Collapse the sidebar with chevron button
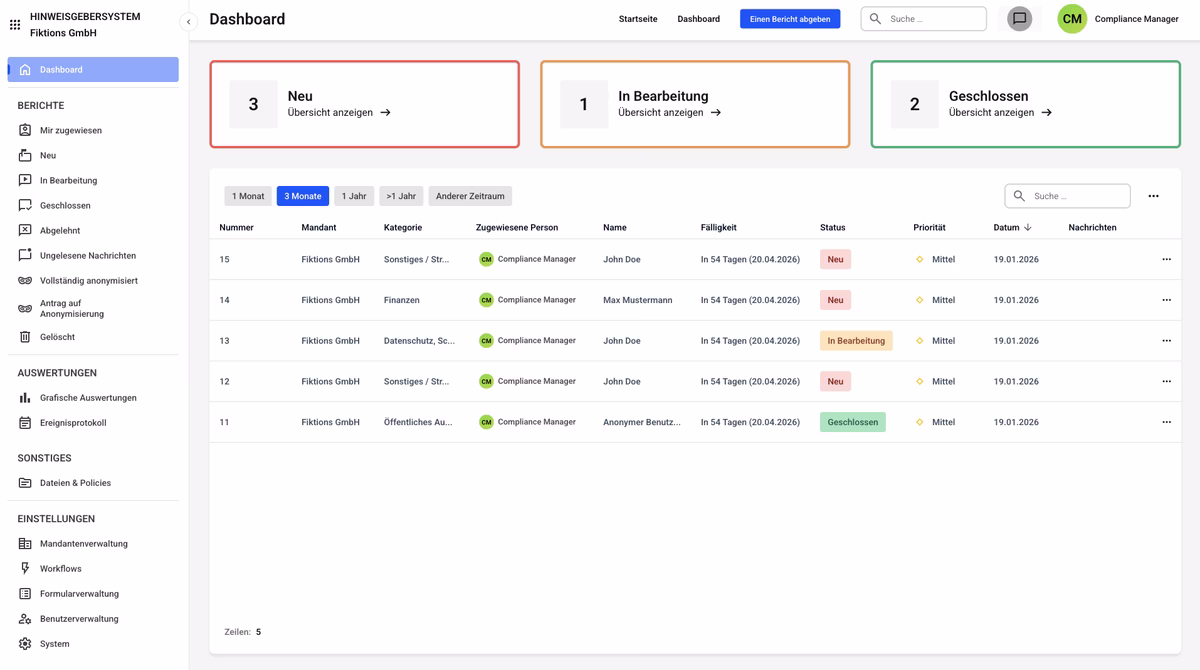1200x670 pixels. click(x=188, y=21)
